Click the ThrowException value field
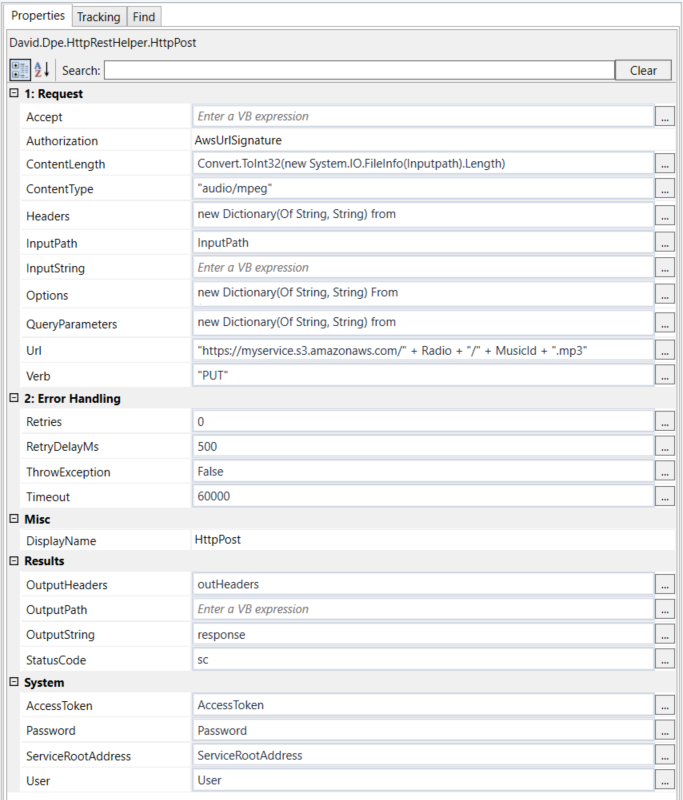Viewport: 683px width, 800px height. (x=422, y=471)
